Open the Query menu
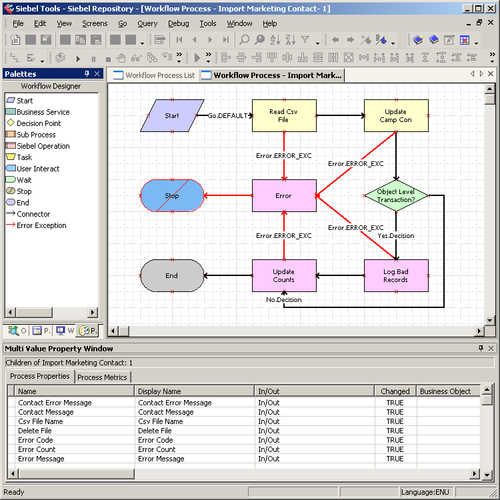Viewport: 500px width, 500px height. click(x=147, y=23)
